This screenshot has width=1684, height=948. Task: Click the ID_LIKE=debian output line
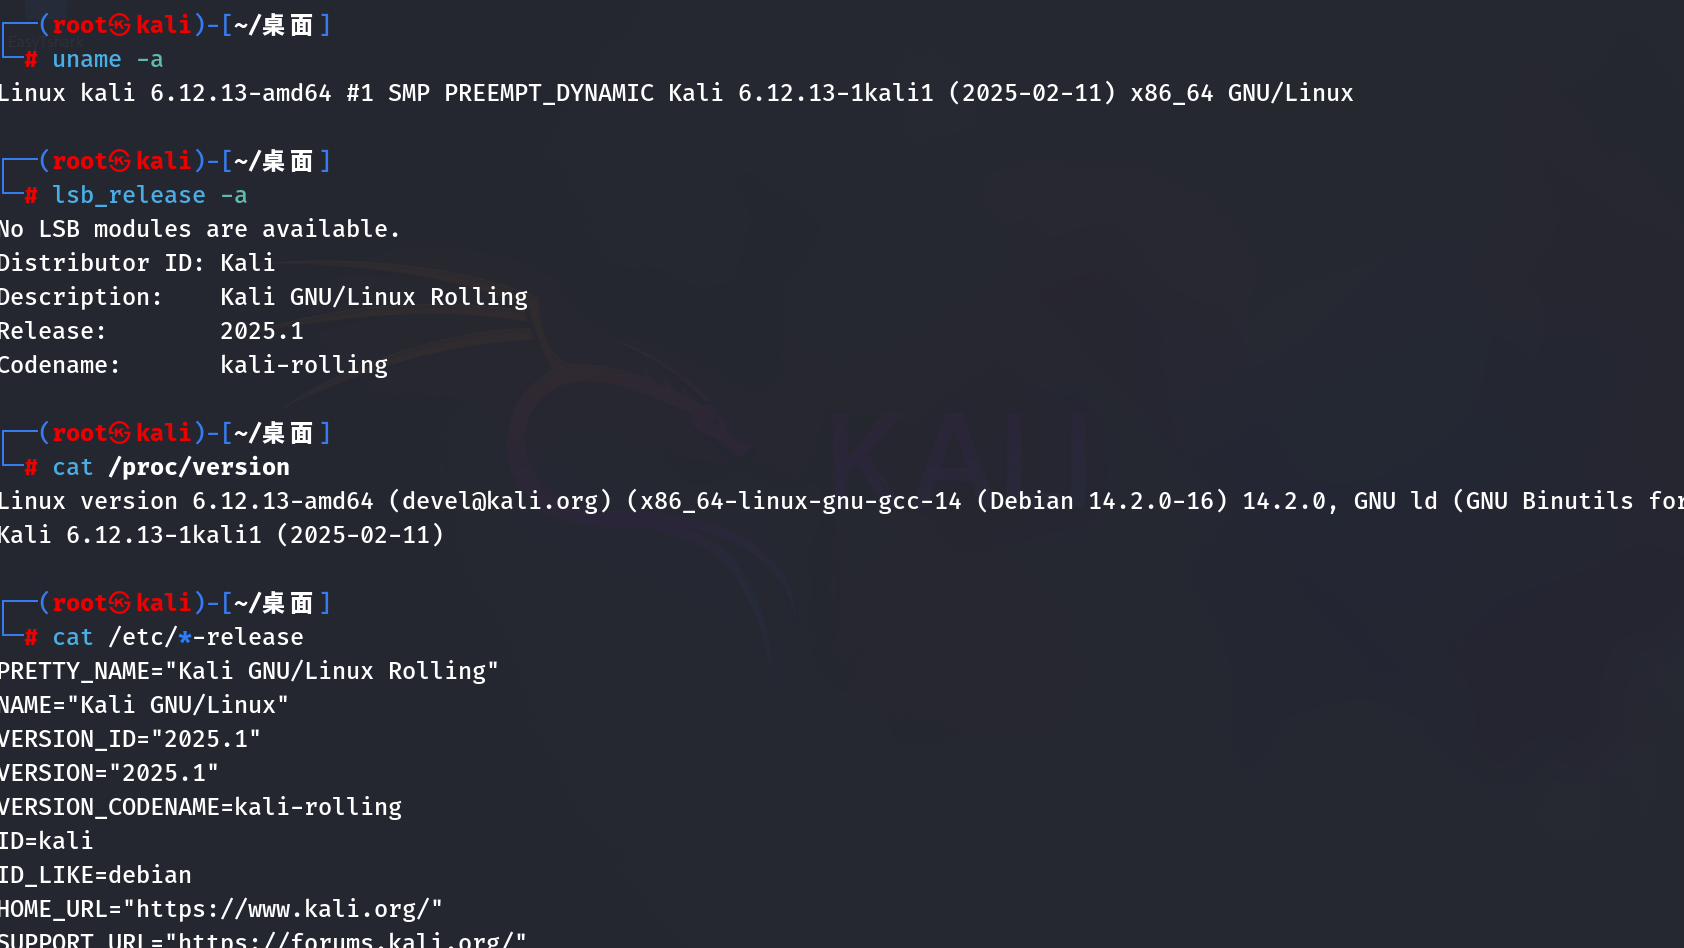pos(95,875)
